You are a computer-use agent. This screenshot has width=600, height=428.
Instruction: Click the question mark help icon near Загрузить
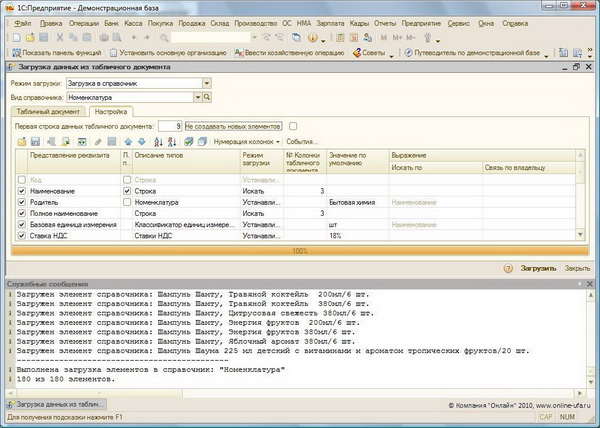click(x=508, y=269)
